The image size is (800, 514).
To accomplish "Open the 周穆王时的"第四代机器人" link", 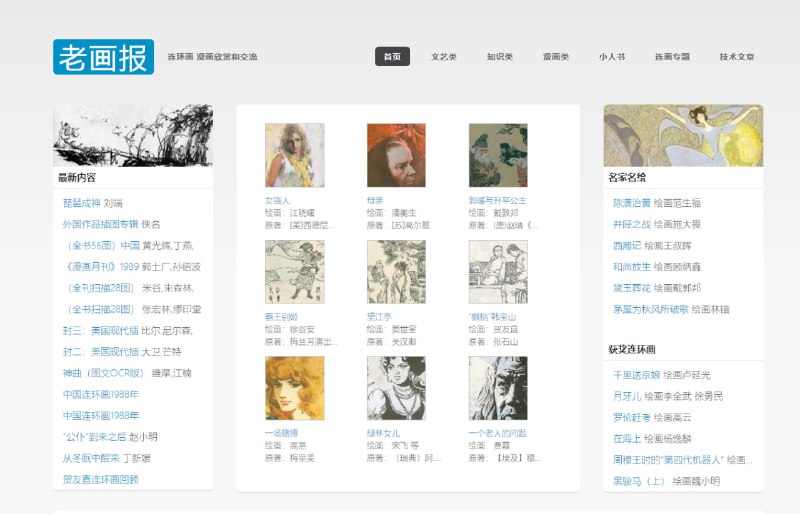I will [668, 460].
